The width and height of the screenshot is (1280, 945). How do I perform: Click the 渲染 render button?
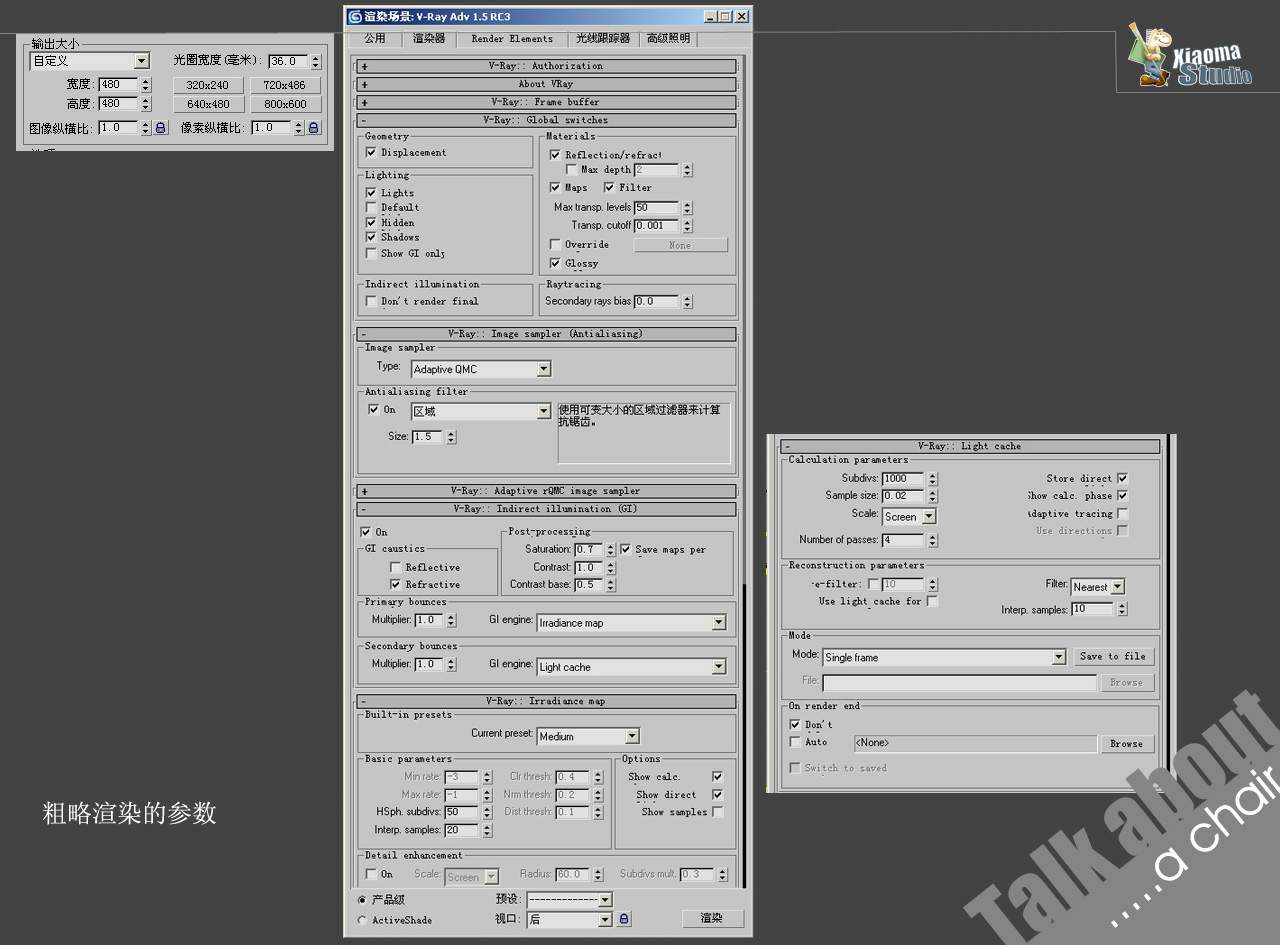[712, 918]
